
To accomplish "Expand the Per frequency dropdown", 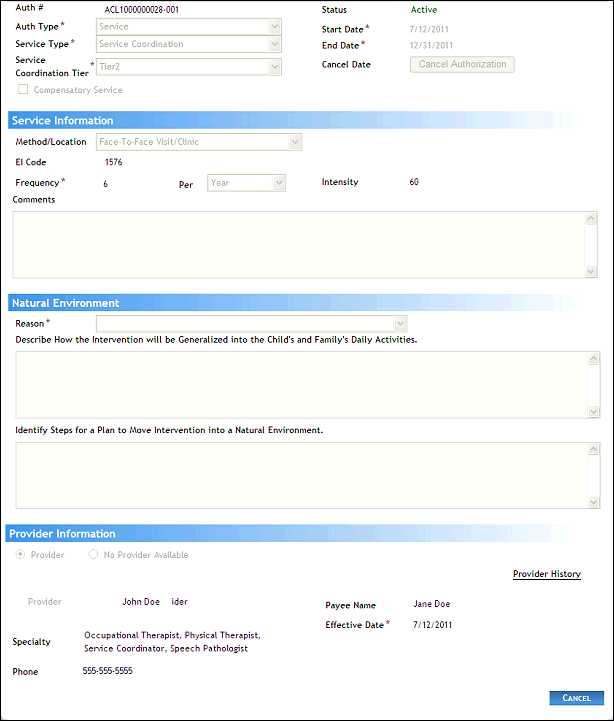I will point(246,183).
